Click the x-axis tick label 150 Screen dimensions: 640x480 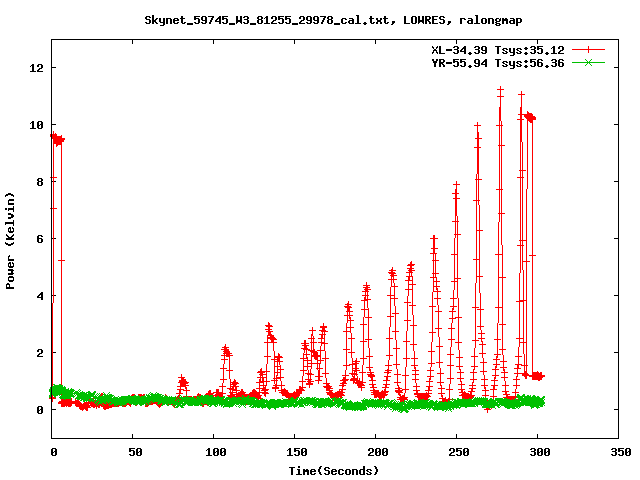pos(297,452)
